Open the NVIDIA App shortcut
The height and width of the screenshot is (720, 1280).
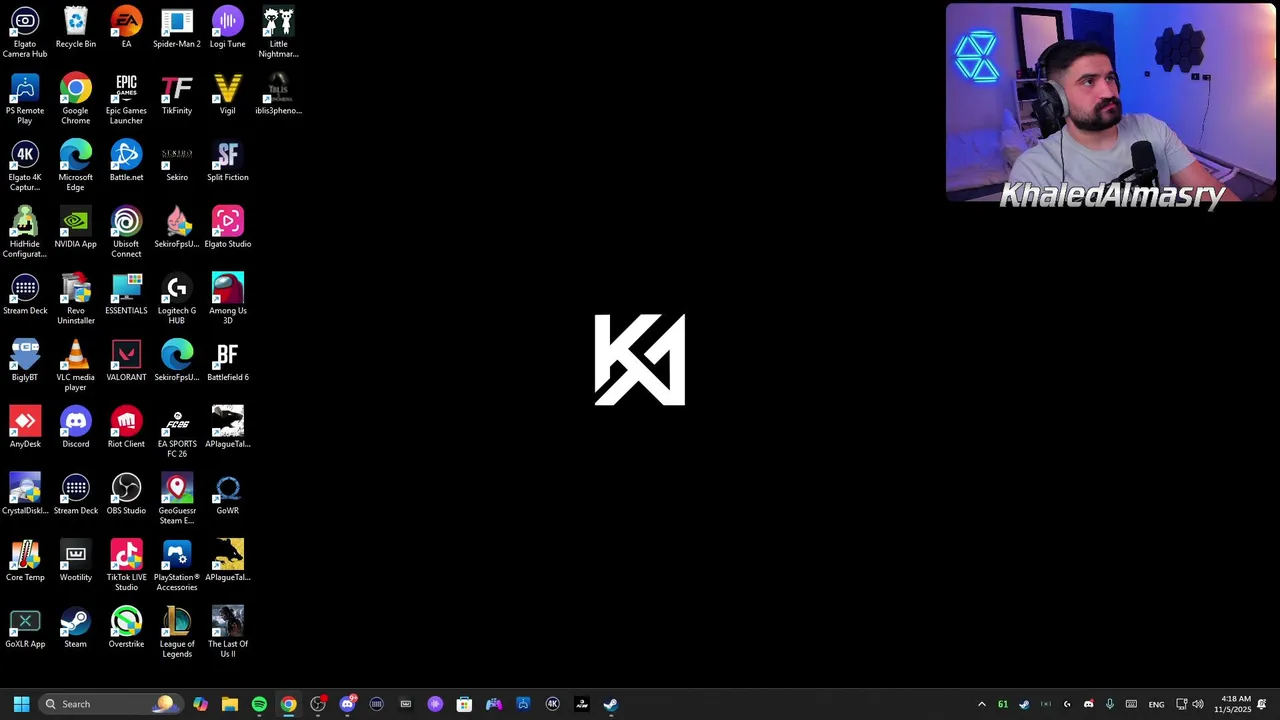pos(76,227)
